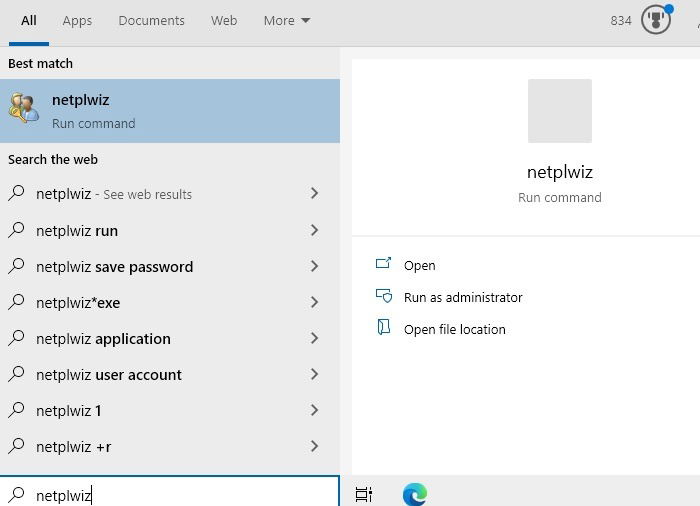Select the netplwiz*exe suggestion
The image size is (700, 506).
click(170, 302)
